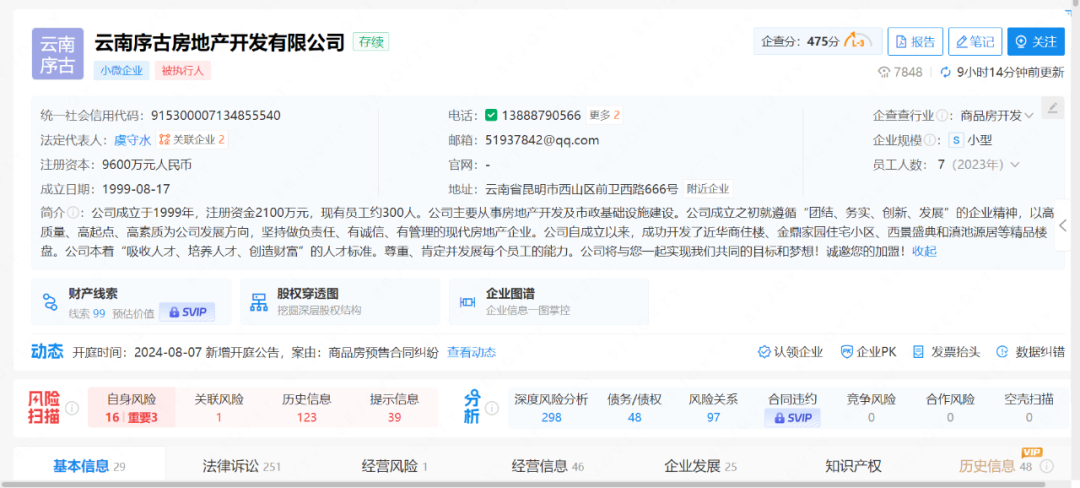Click info icon next to 企查查行业
The image size is (1080, 488).
coord(941,116)
